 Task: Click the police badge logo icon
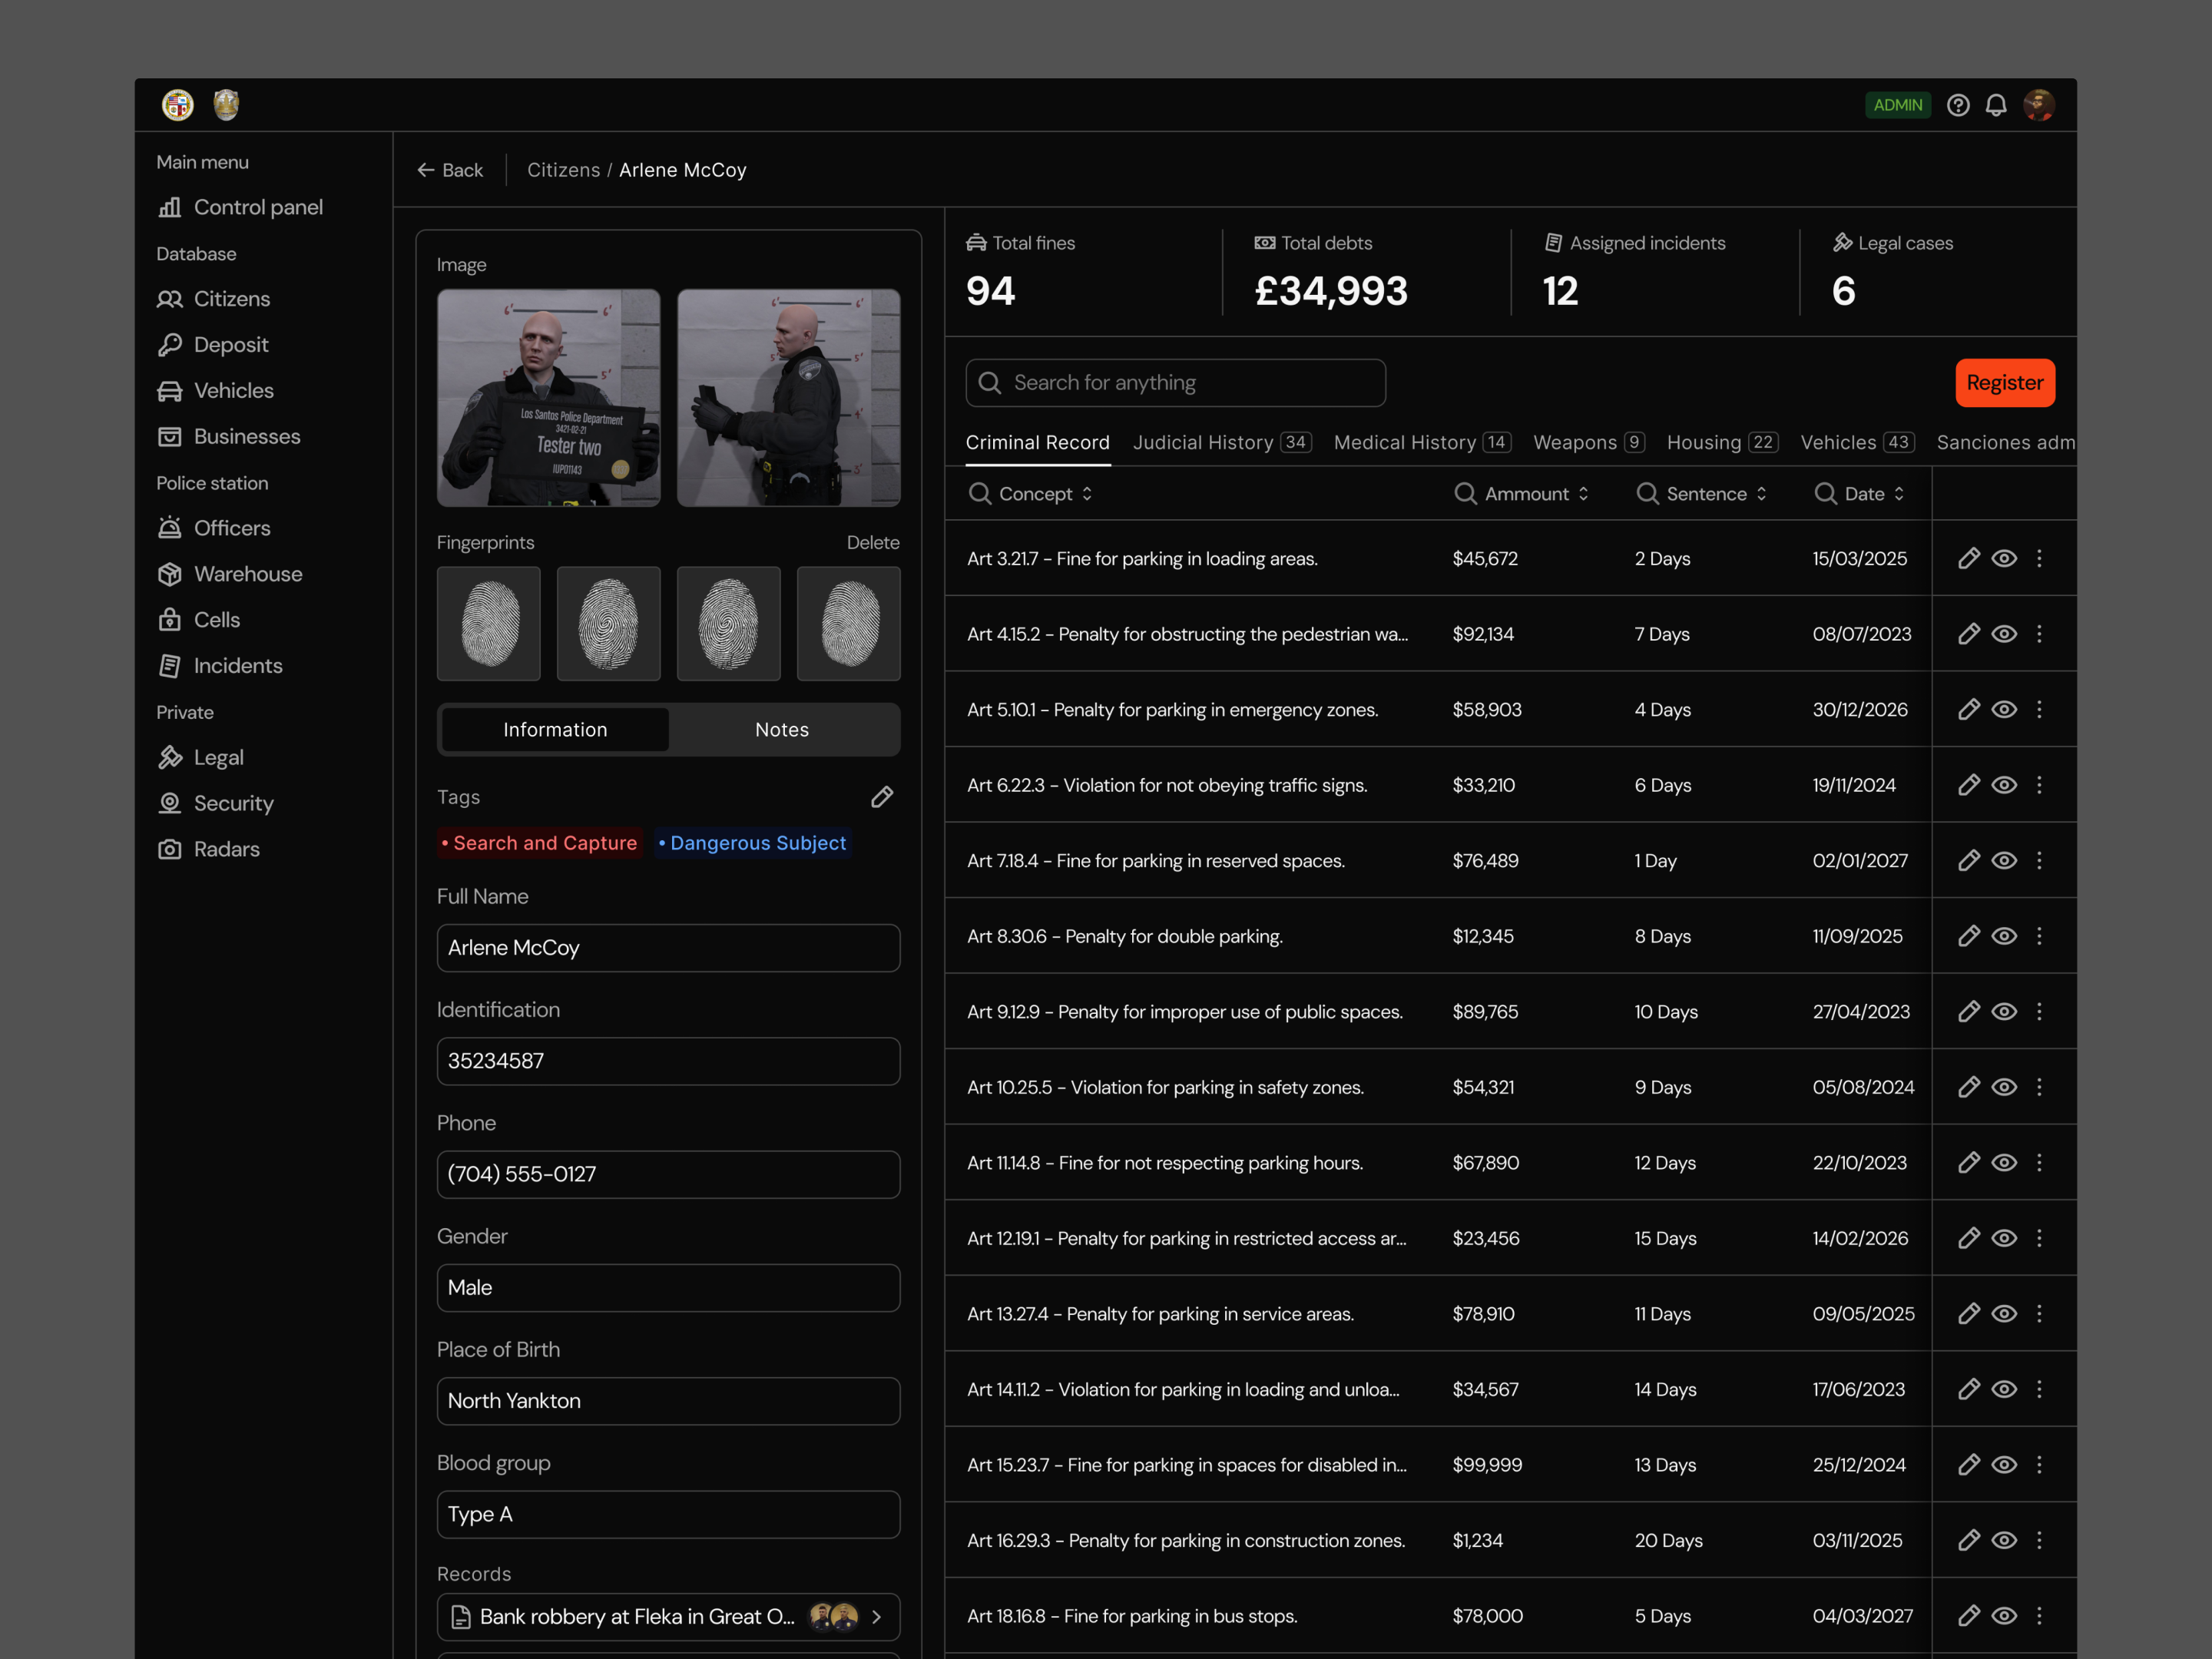click(226, 105)
